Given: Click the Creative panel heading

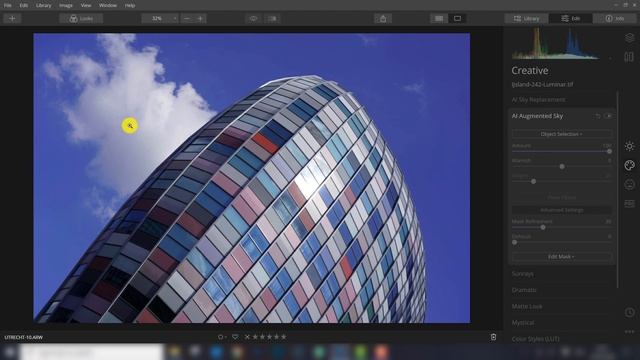Looking at the screenshot, I should click(x=530, y=71).
